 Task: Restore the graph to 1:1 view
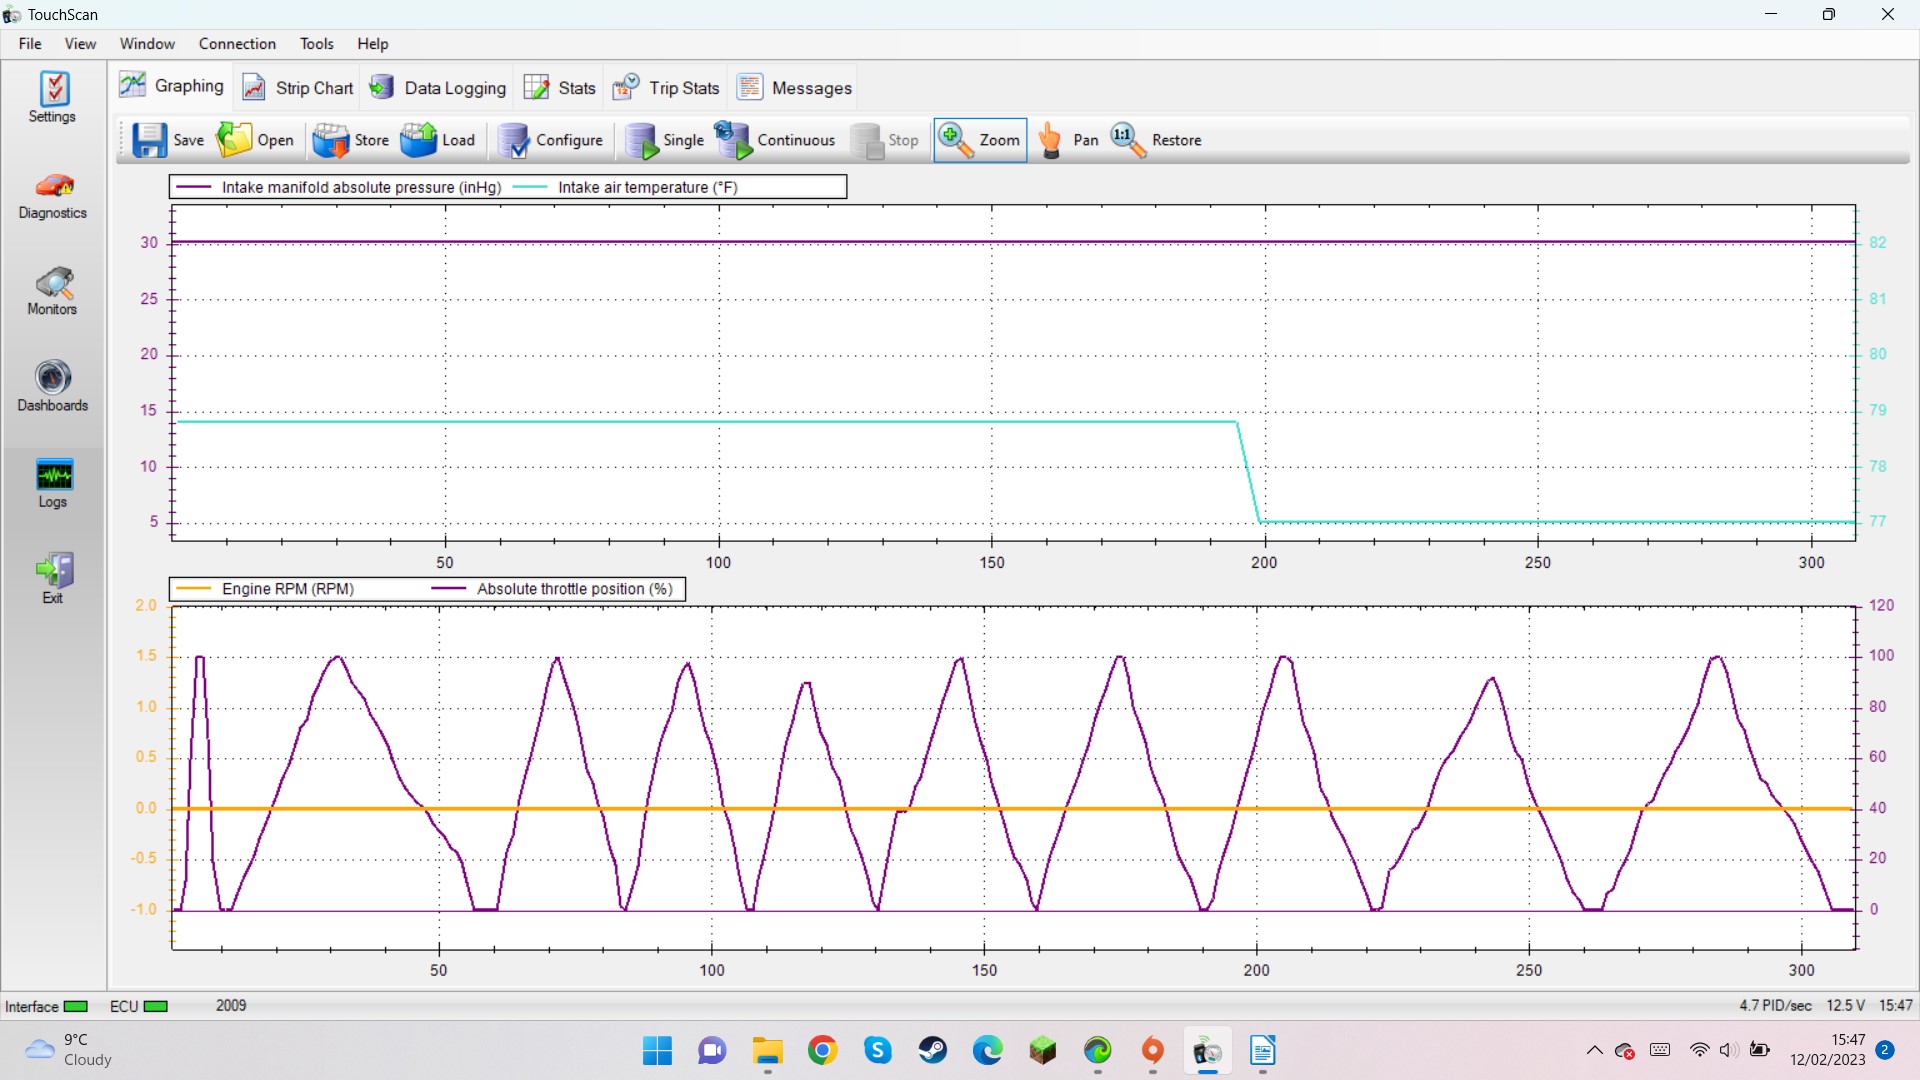point(1156,140)
